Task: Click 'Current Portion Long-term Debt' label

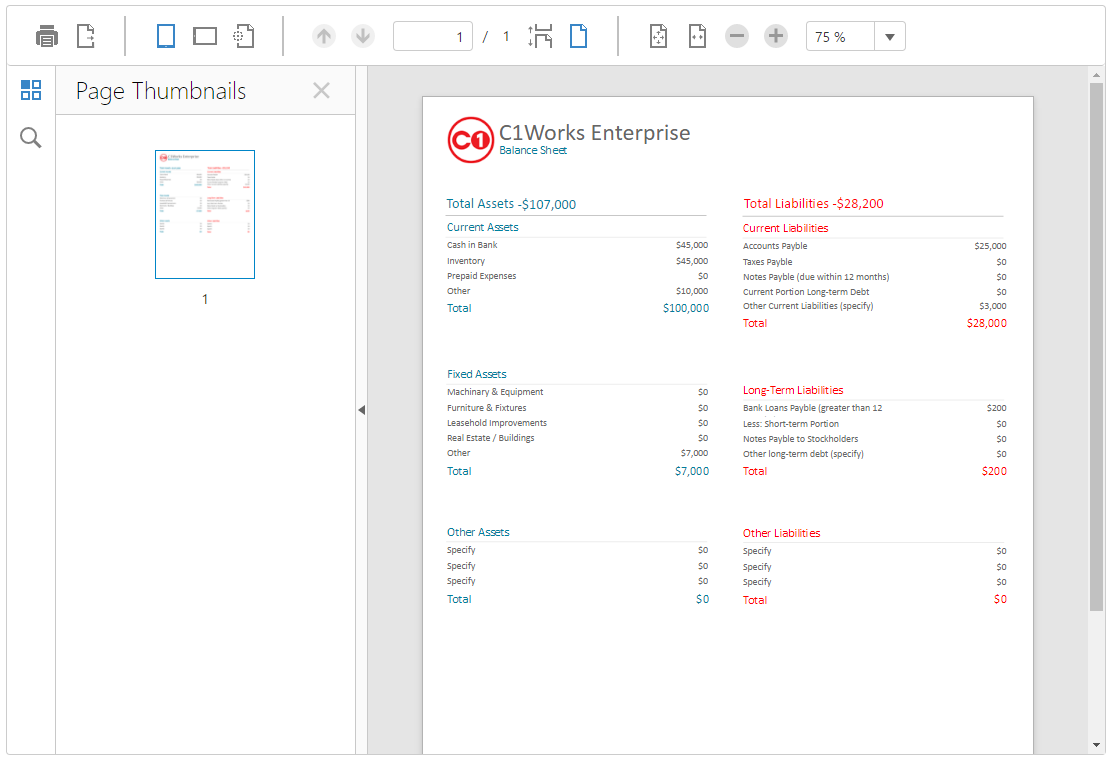Action: click(x=806, y=291)
